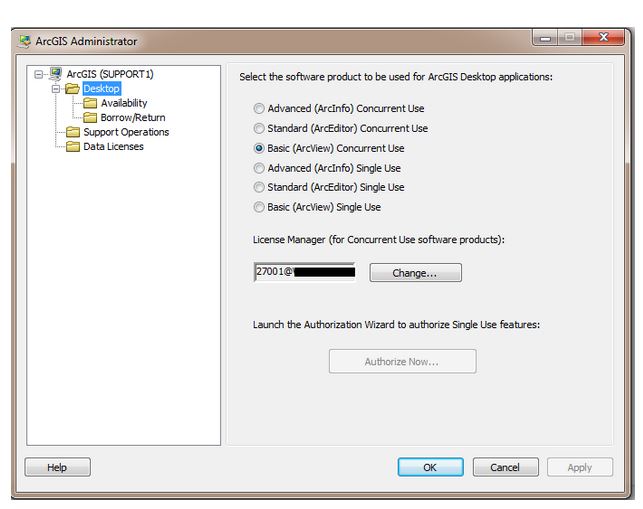
Task: Pick Advanced (ArcInfo) Single Use option
Action: pos(259,168)
